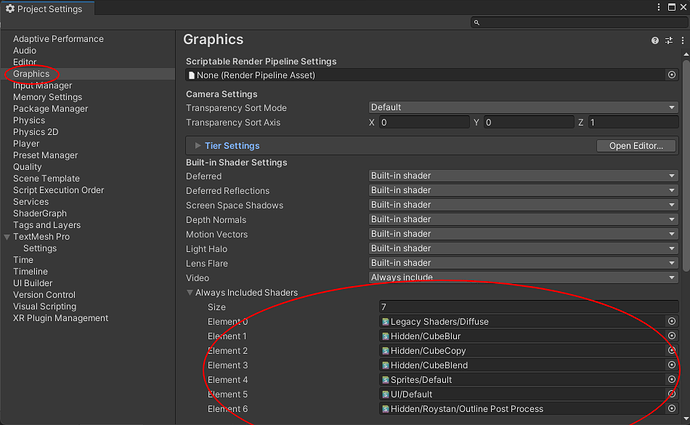Viewport: 690px width, 425px height.
Task: Open object picker for Outline Post Process
Action: (x=672, y=409)
